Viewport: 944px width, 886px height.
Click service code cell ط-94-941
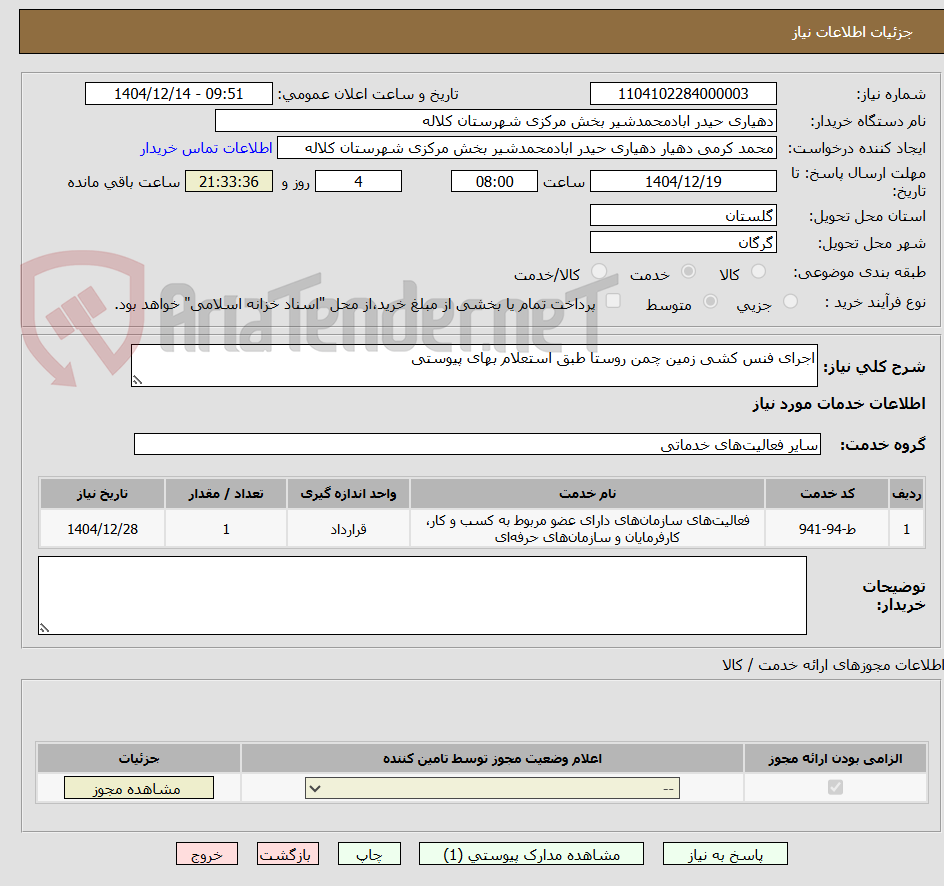pyautogui.click(x=827, y=529)
